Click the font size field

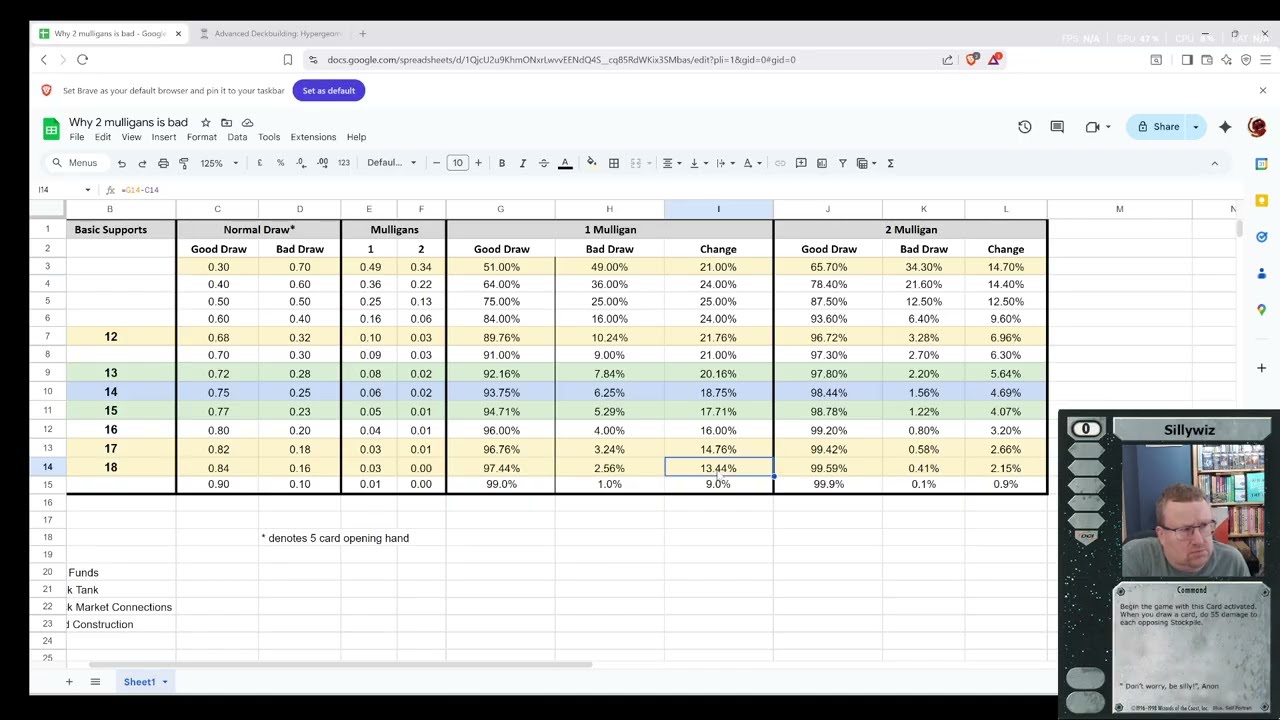(457, 163)
